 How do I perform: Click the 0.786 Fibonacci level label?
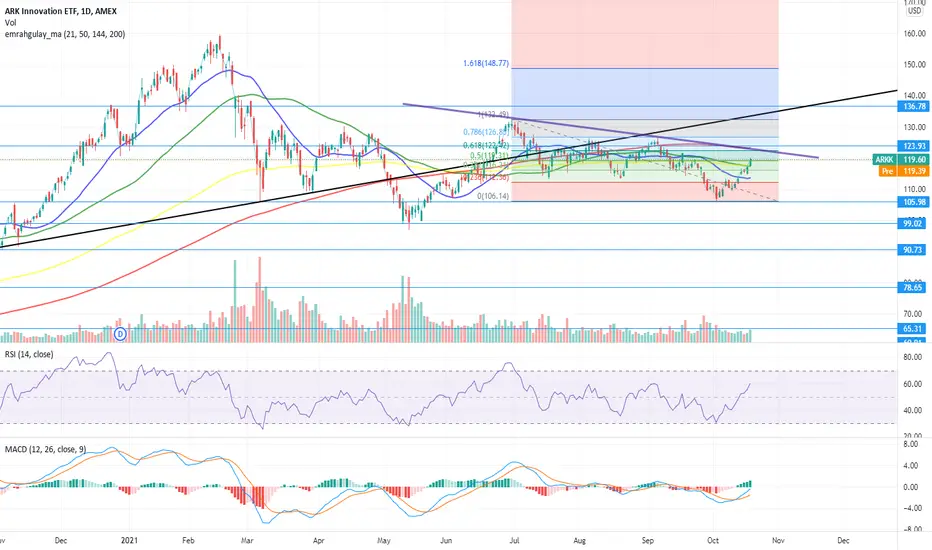[x=486, y=132]
